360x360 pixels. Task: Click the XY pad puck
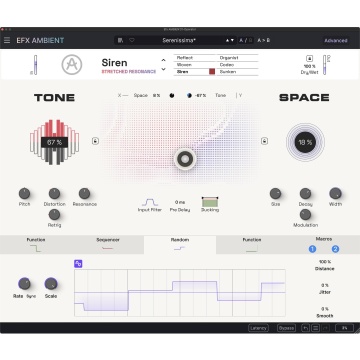[x=185, y=159]
